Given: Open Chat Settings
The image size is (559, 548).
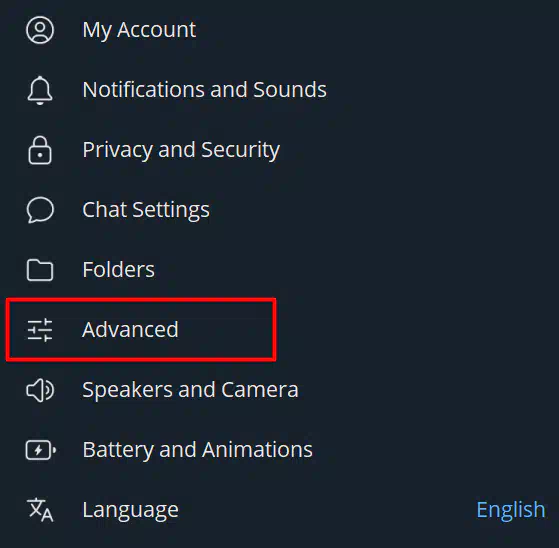Looking at the screenshot, I should [280, 210].
